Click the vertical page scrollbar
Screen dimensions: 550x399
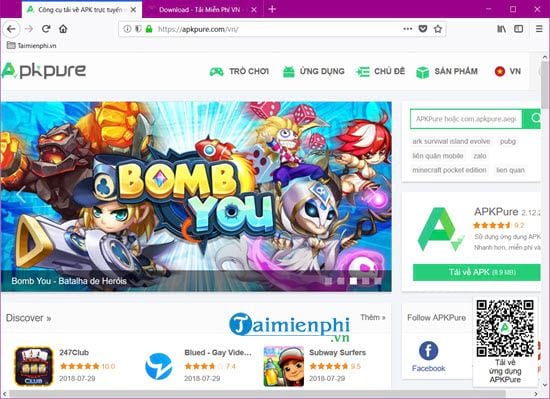[x=545, y=86]
